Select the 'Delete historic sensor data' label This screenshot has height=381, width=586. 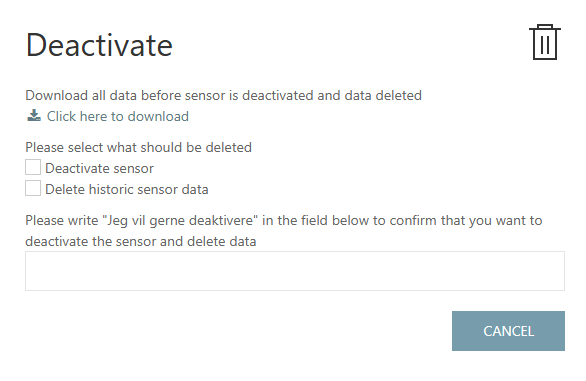[x=127, y=190]
